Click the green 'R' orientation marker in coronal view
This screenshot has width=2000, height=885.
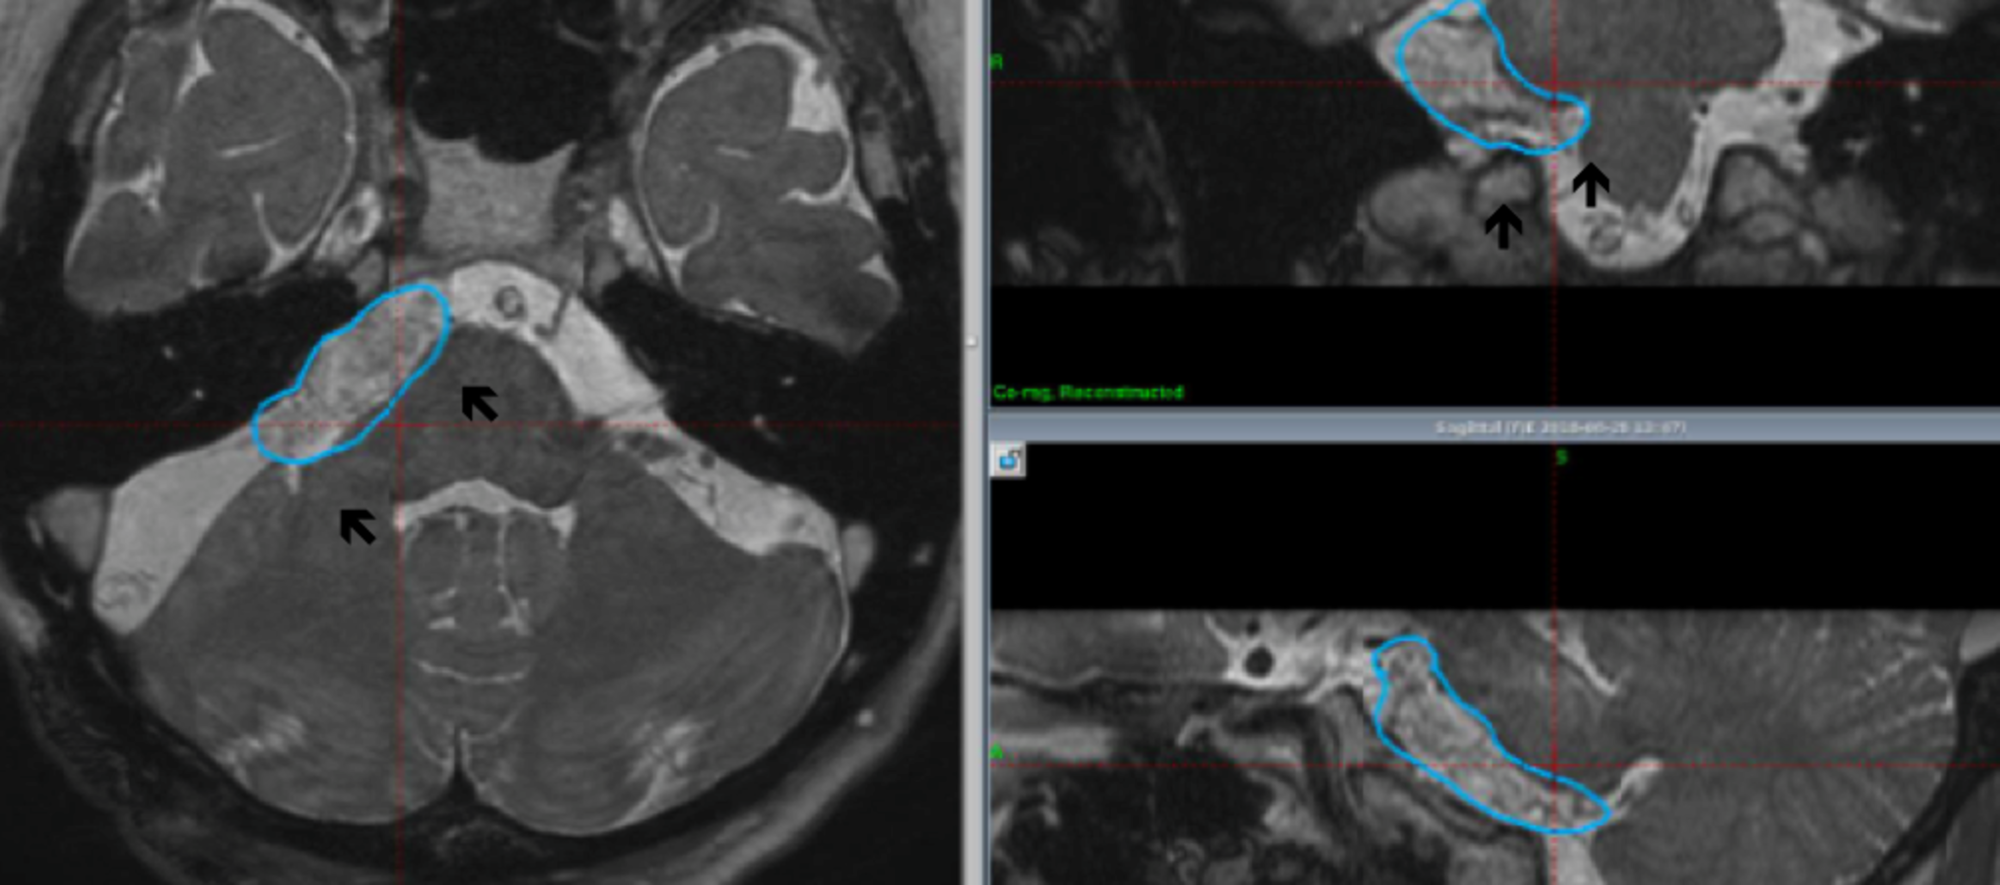996,62
